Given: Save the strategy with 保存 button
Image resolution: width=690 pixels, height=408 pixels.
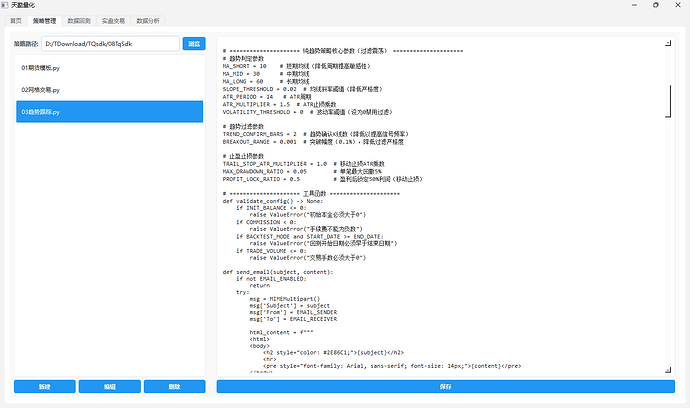Looking at the screenshot, I should (x=445, y=386).
